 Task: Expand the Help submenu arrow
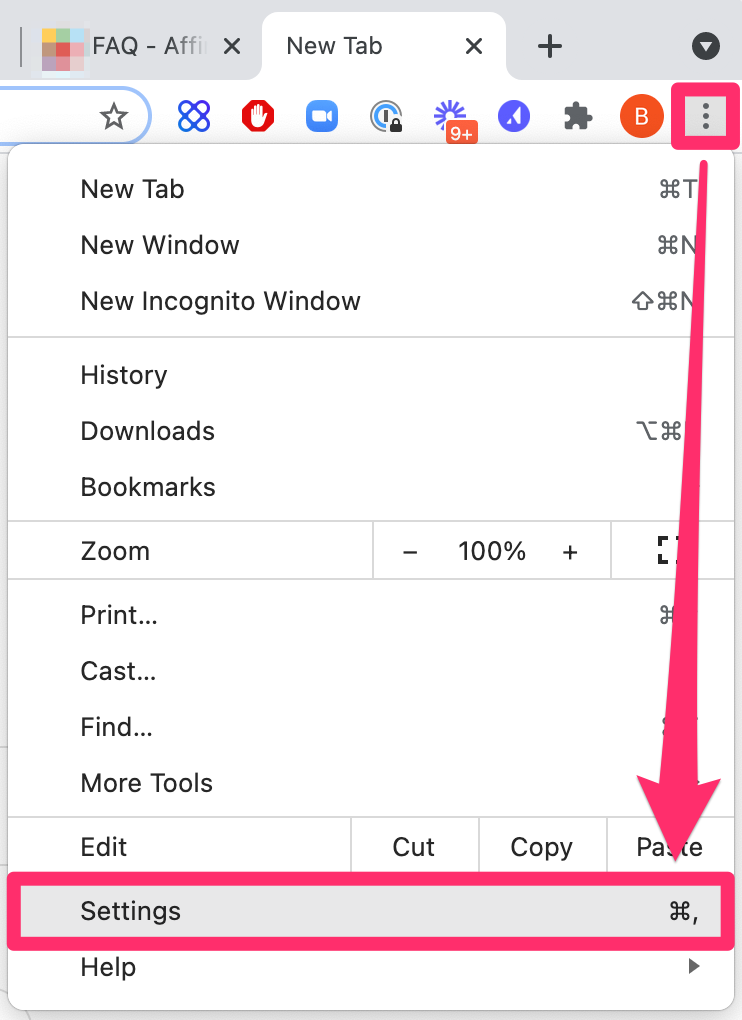(x=692, y=966)
